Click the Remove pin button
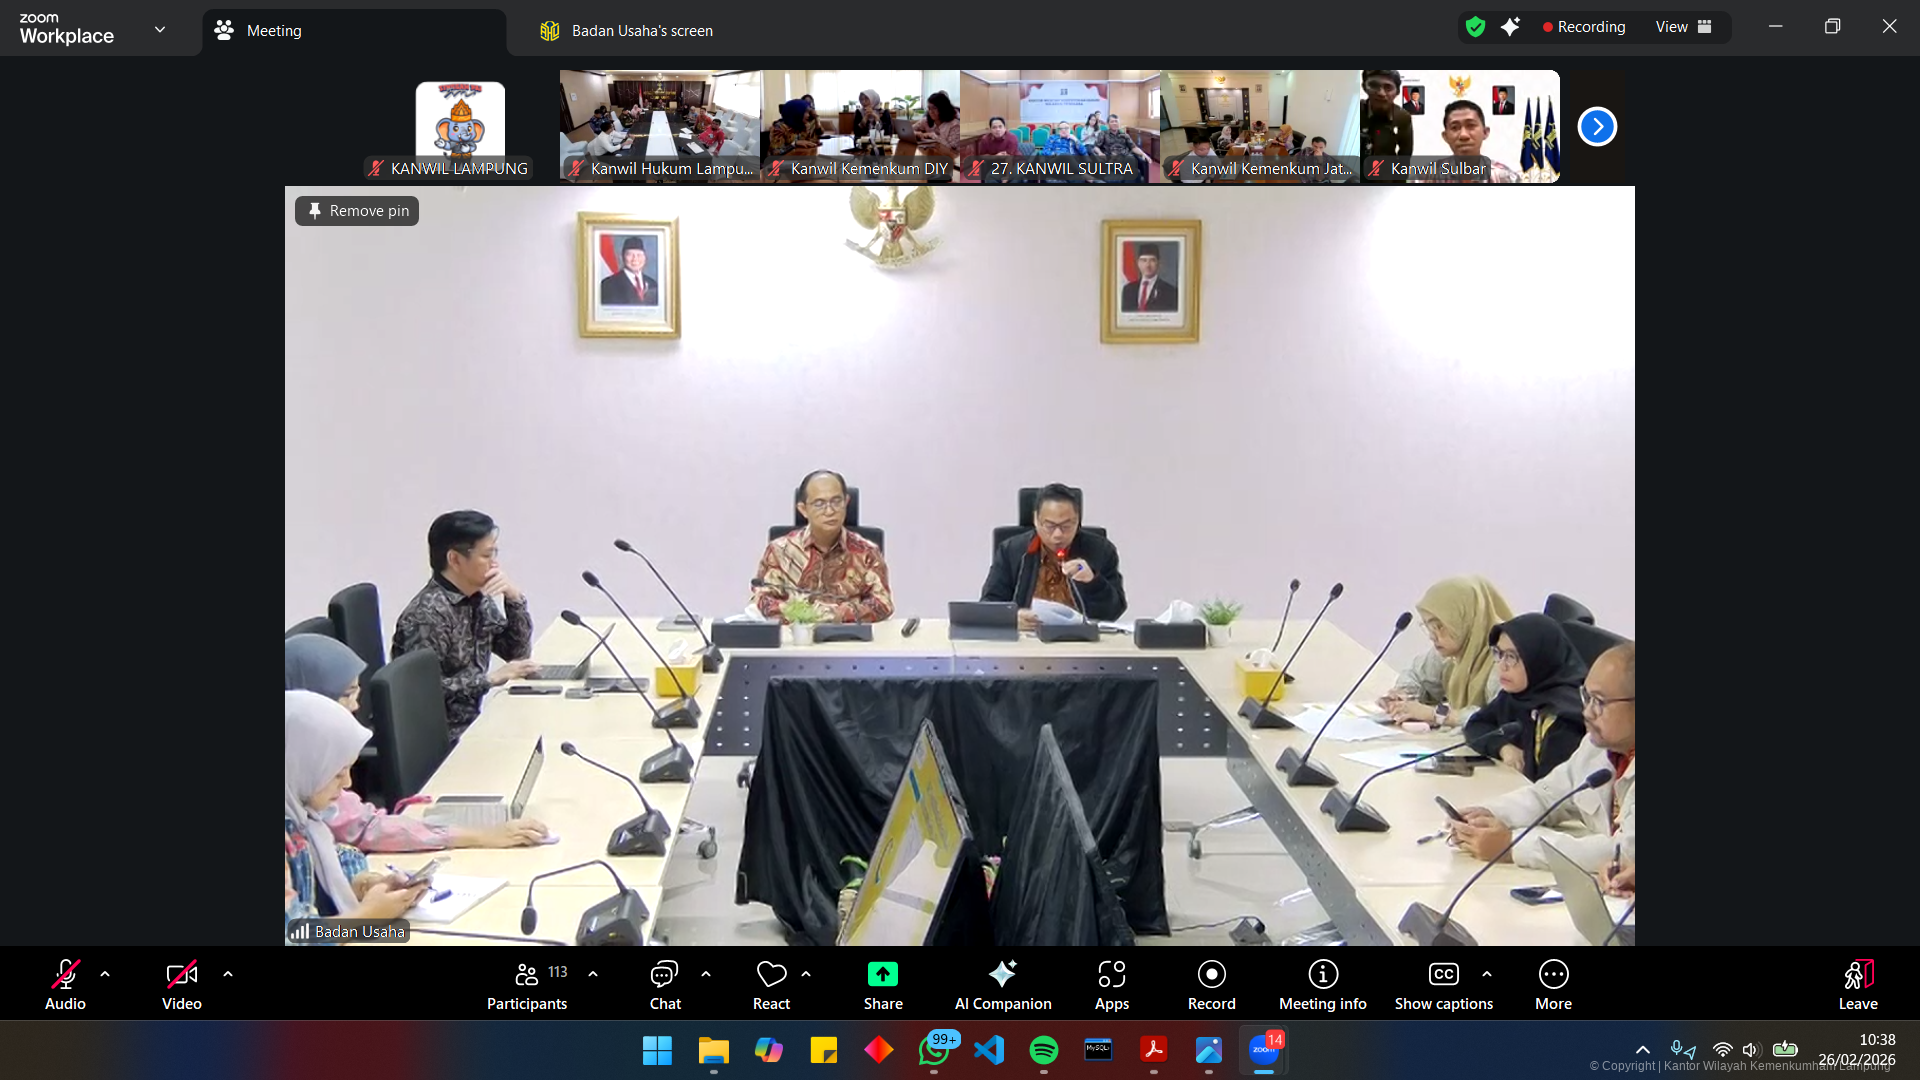Image resolution: width=1920 pixels, height=1080 pixels. point(357,211)
